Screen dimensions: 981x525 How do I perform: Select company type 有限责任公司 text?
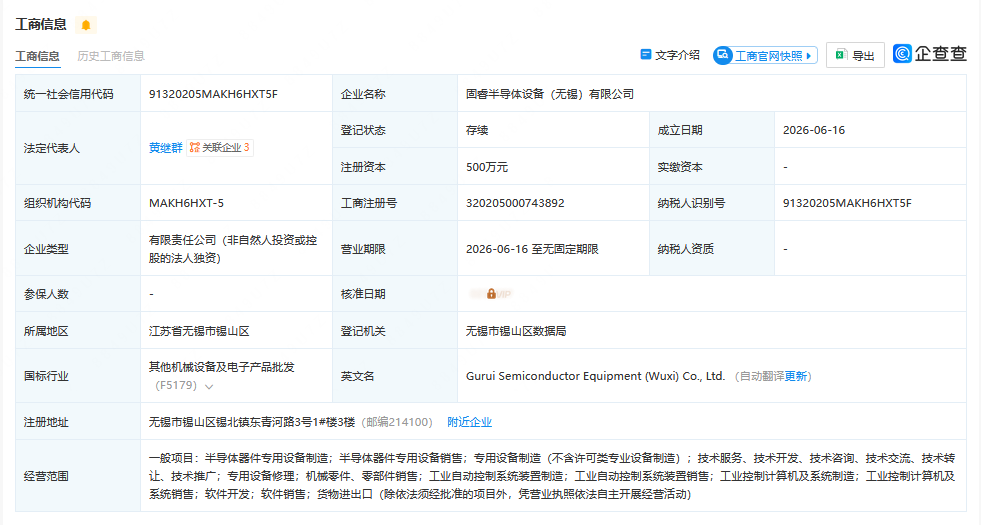[x=233, y=249]
